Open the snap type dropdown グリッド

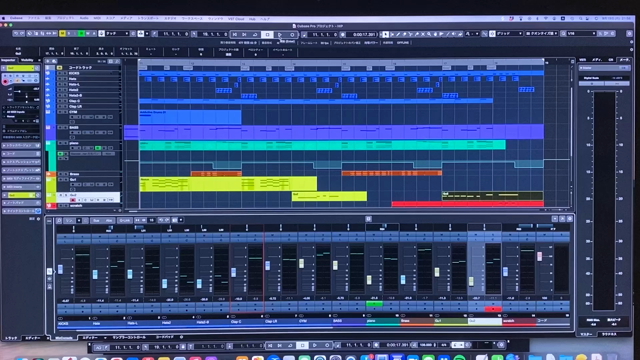coord(509,33)
